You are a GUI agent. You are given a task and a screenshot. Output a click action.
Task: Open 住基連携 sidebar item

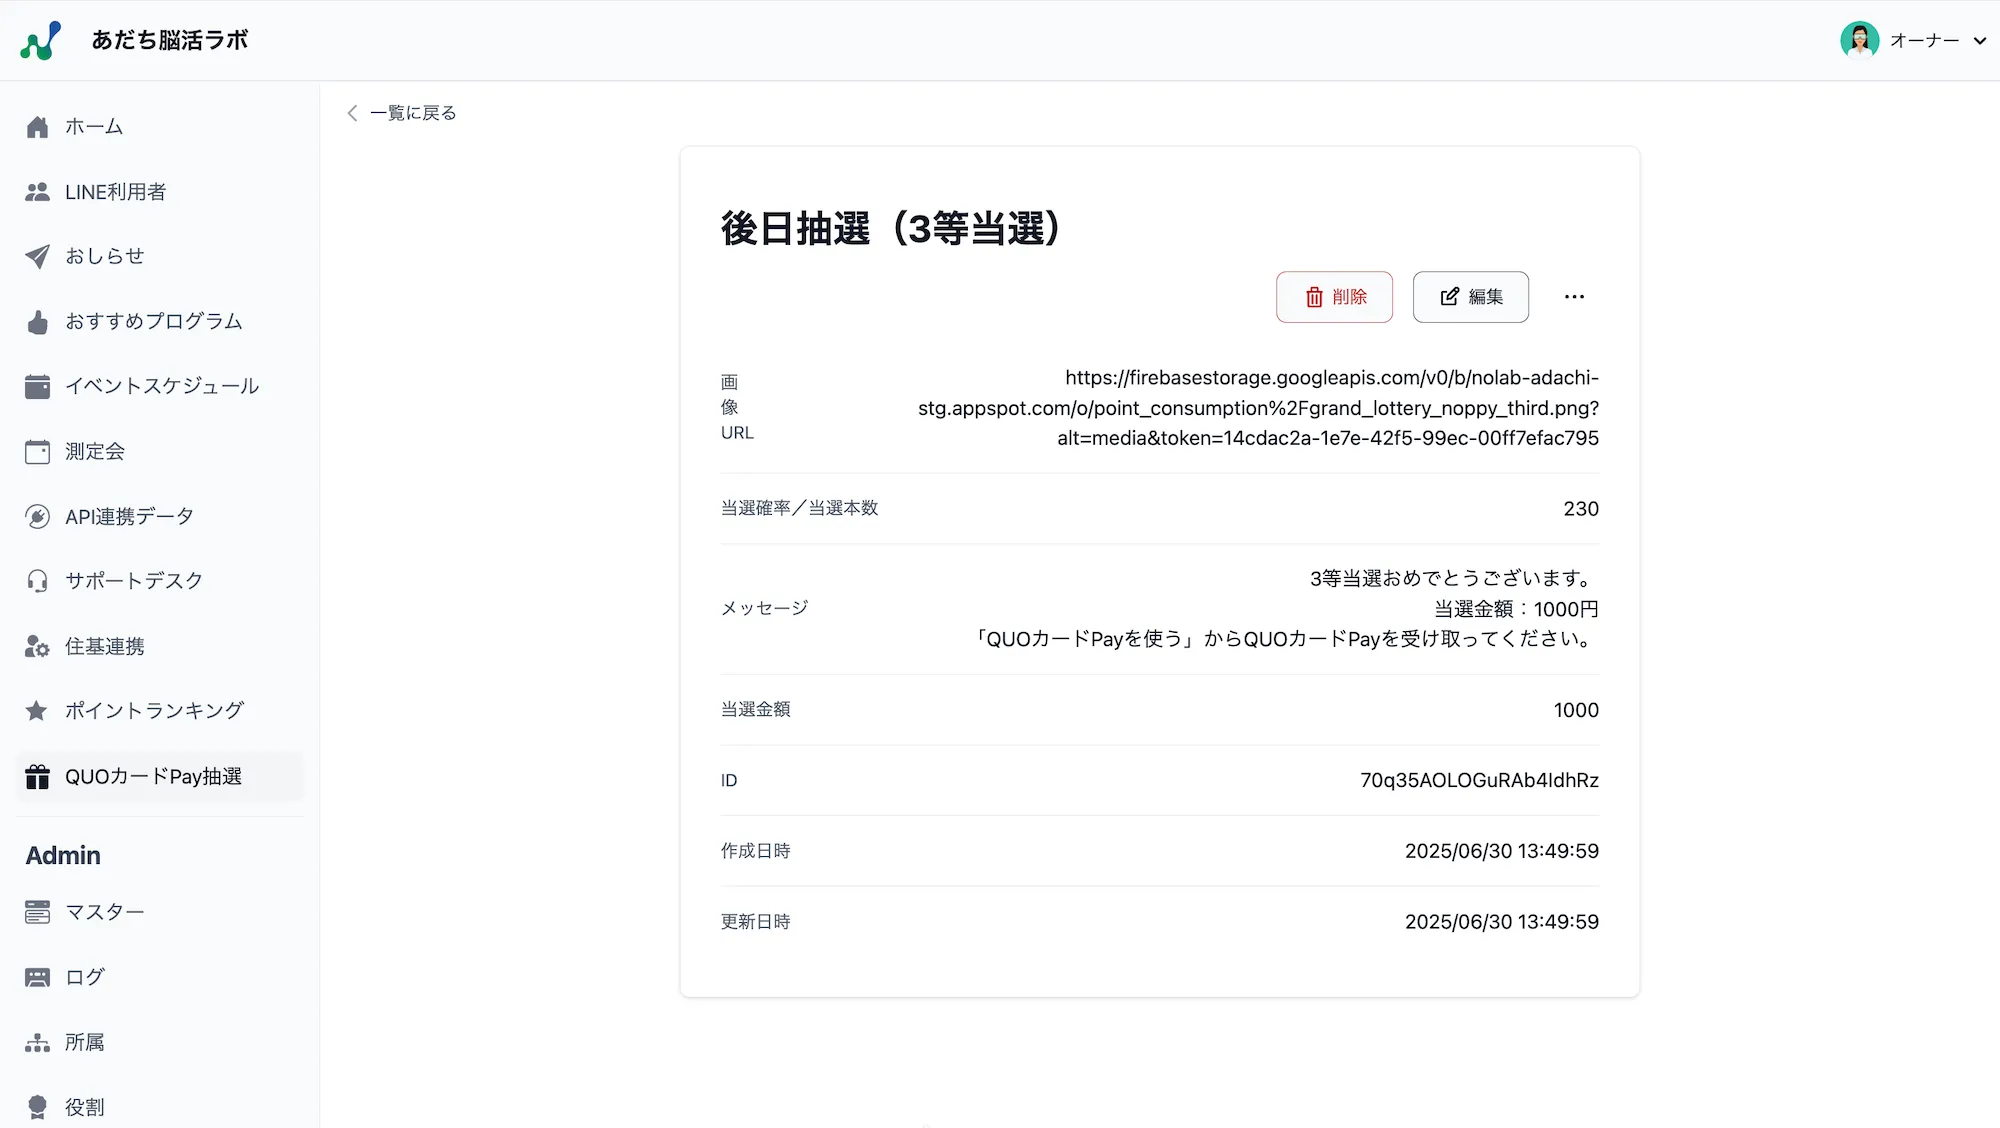pos(104,646)
